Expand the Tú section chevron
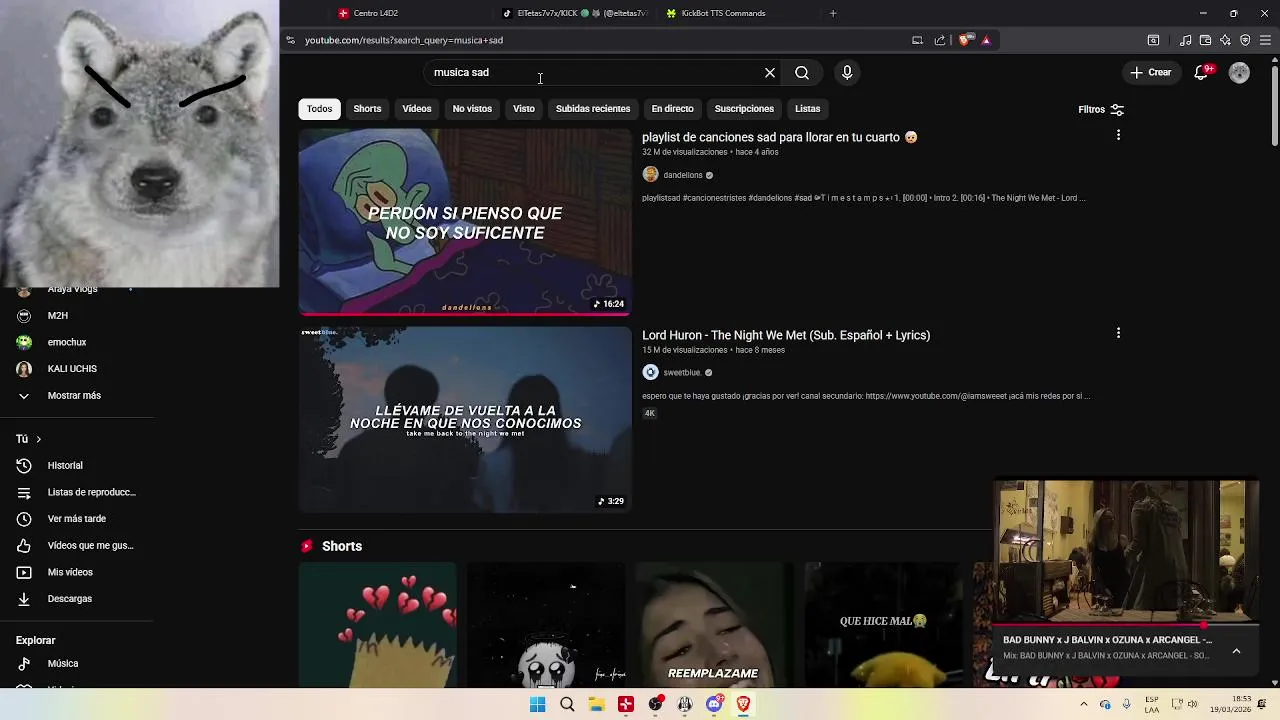1280x720 pixels. 38,439
